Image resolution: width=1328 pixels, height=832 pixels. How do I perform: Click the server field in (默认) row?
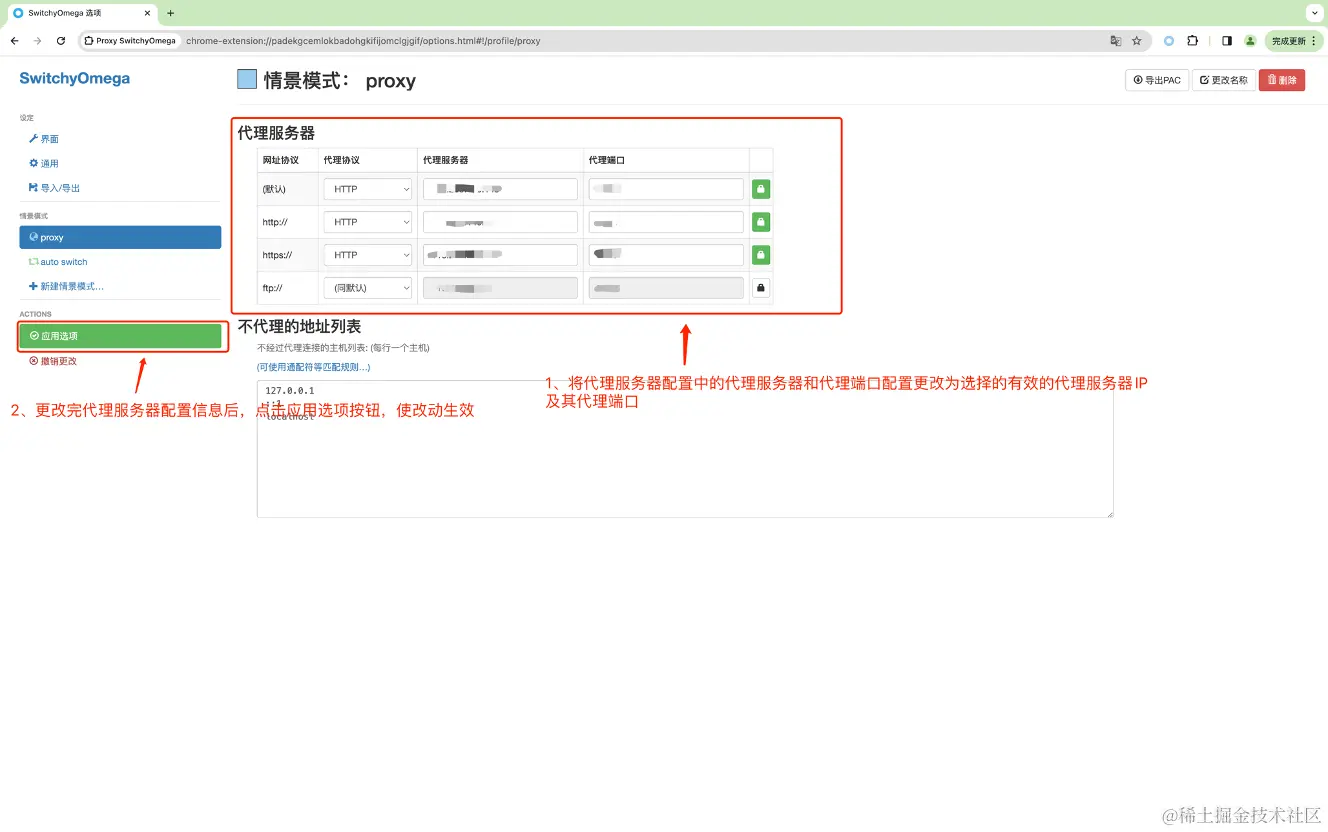500,189
